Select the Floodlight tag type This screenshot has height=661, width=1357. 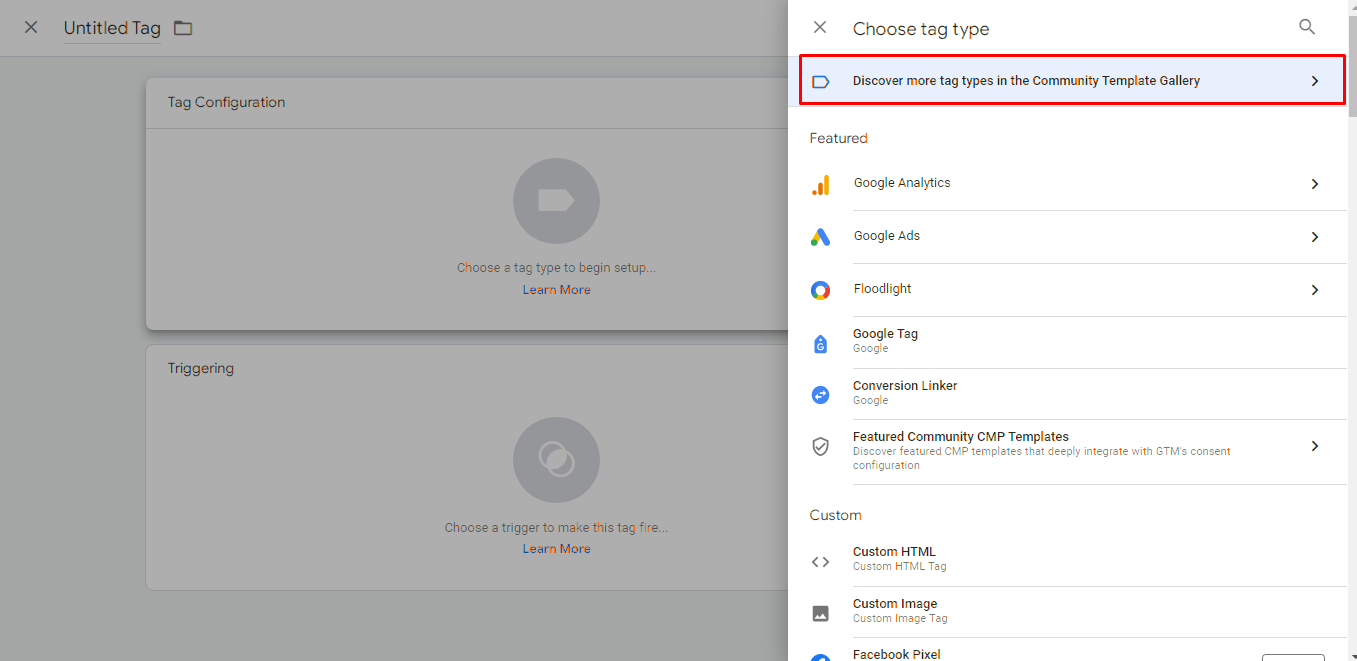(1078, 290)
